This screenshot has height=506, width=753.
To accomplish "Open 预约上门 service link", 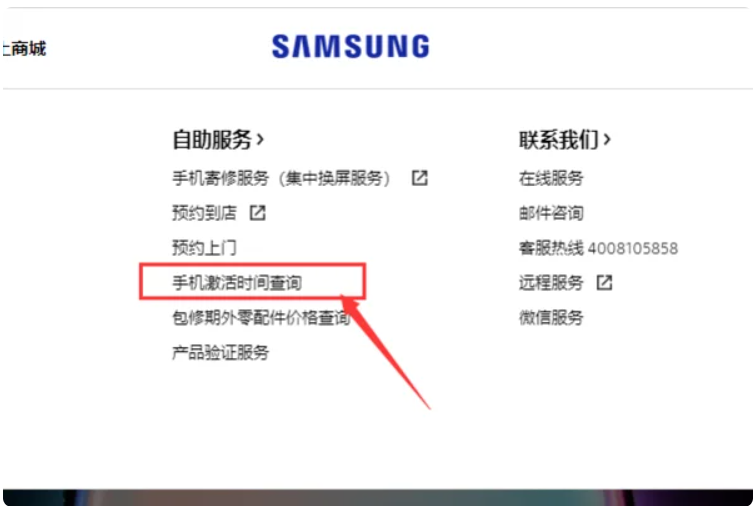I will [x=205, y=248].
